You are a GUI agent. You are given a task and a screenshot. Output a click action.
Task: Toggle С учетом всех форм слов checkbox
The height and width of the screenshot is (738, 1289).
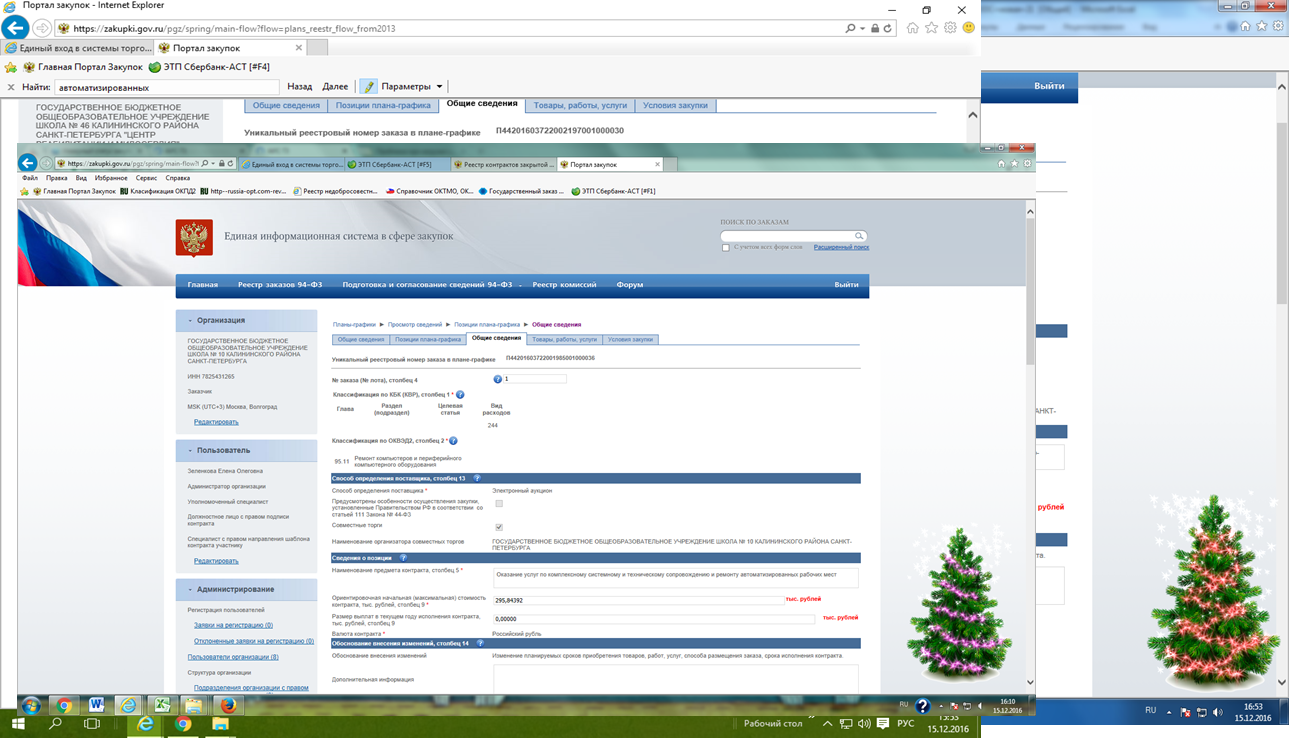tap(726, 247)
